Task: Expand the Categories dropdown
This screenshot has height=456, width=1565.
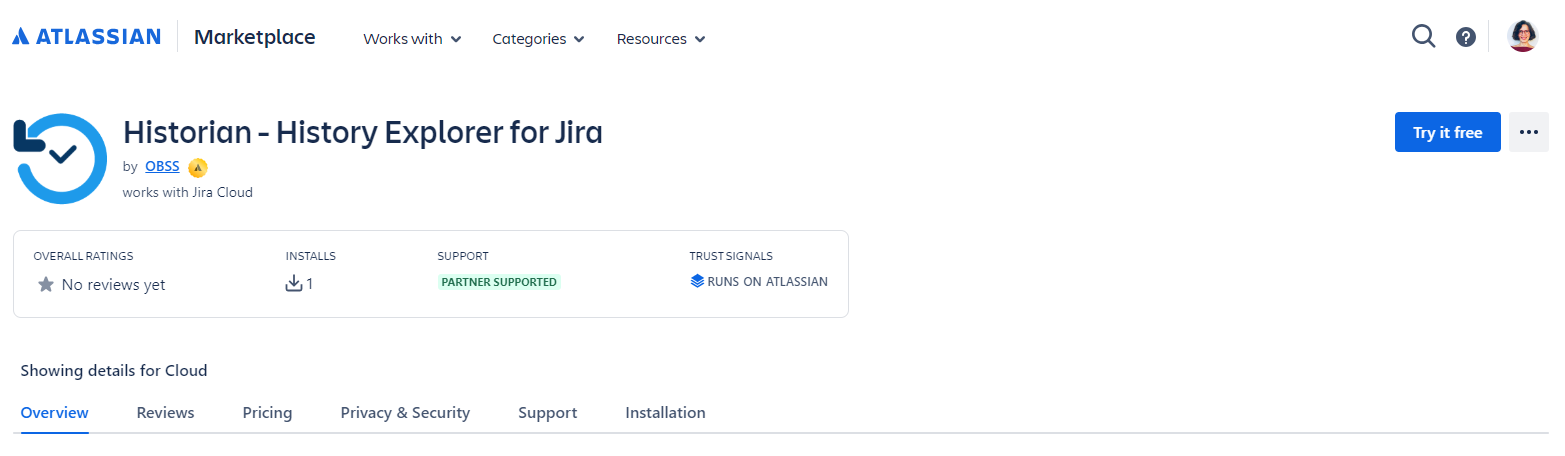Action: click(x=538, y=39)
